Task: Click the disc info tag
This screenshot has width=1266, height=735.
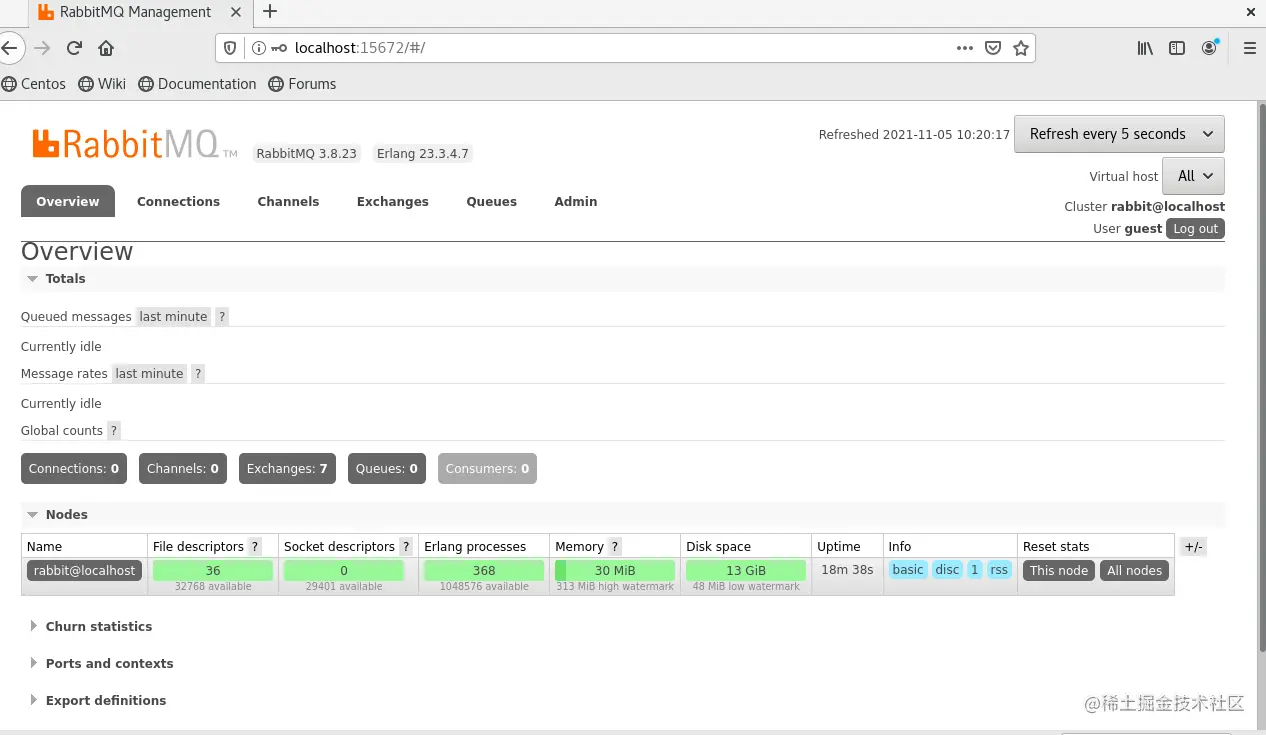Action: click(947, 570)
